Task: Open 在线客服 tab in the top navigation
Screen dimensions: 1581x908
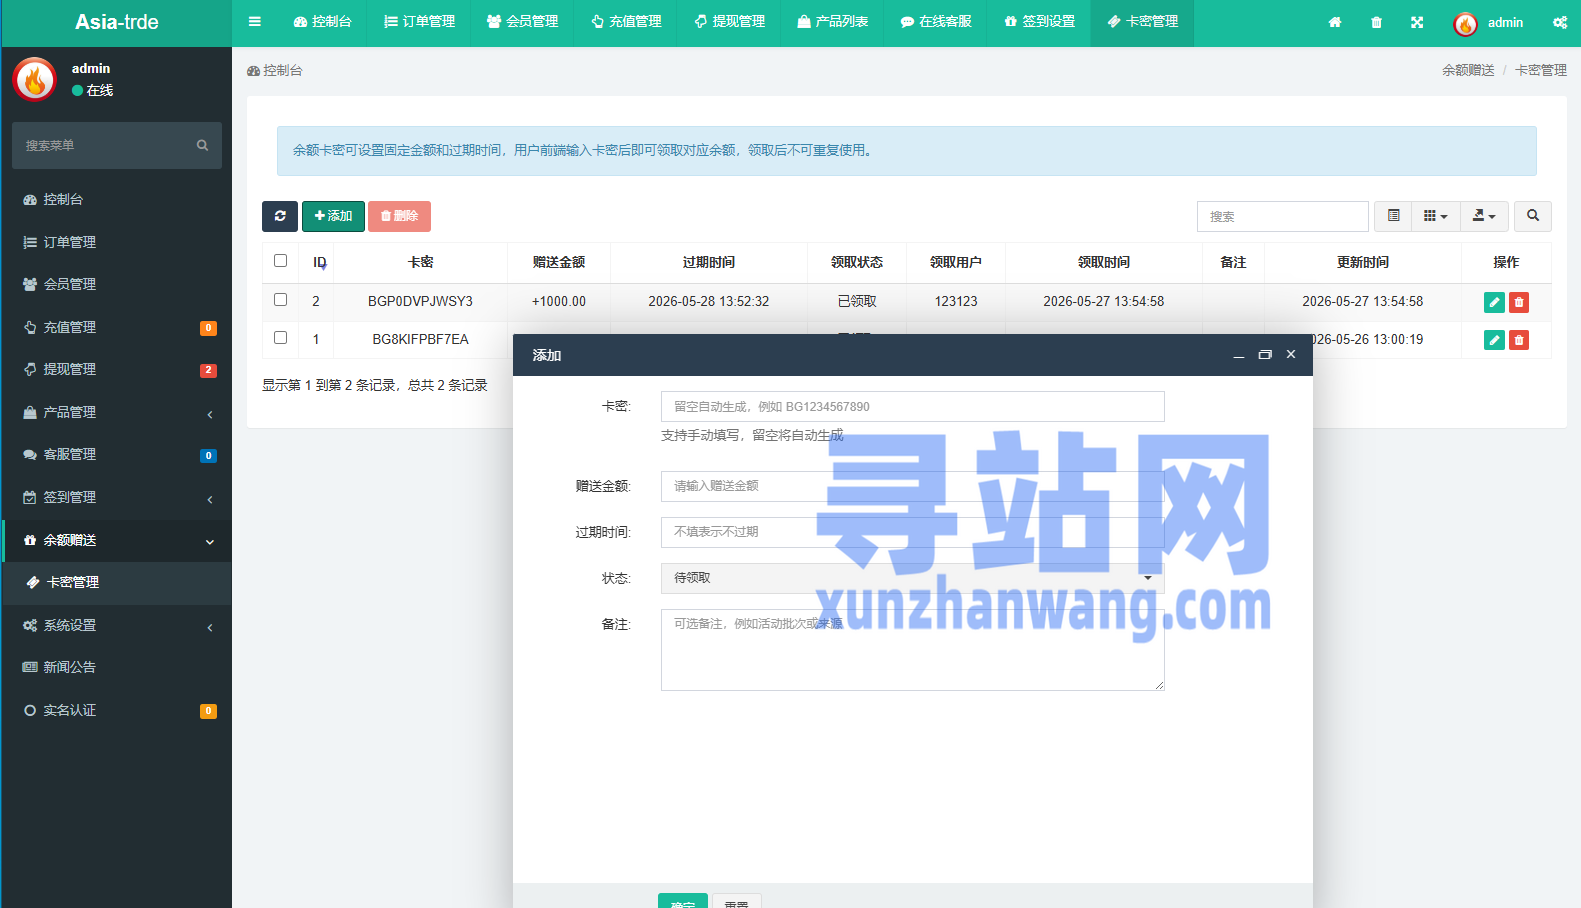Action: [x=936, y=22]
